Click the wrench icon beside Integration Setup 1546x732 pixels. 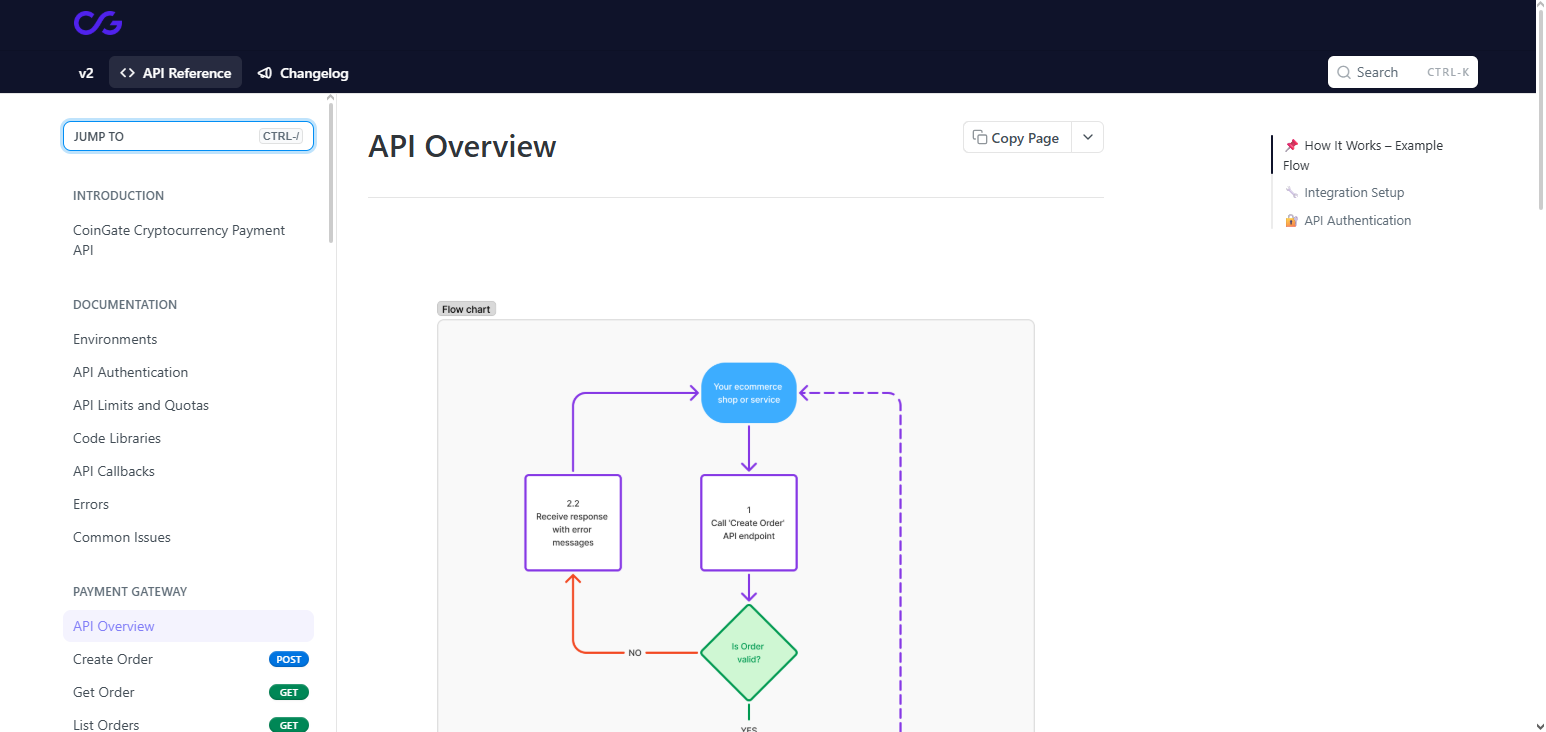1291,192
